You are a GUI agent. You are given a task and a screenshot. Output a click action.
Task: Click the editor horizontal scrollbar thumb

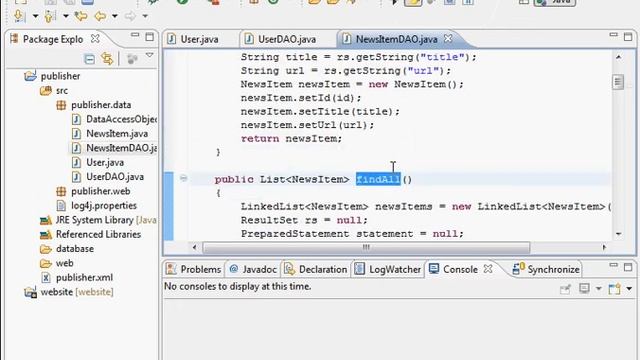tap(366, 247)
